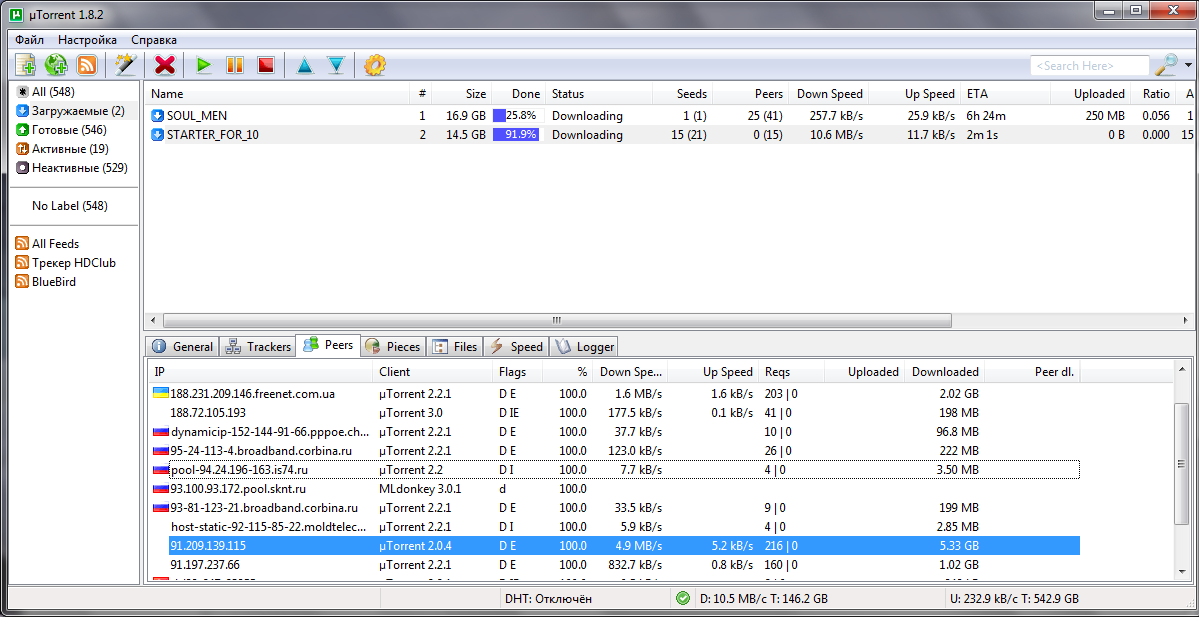Sort peers by Flags column header
Viewport: 1199px width, 617px height.
tap(518, 372)
